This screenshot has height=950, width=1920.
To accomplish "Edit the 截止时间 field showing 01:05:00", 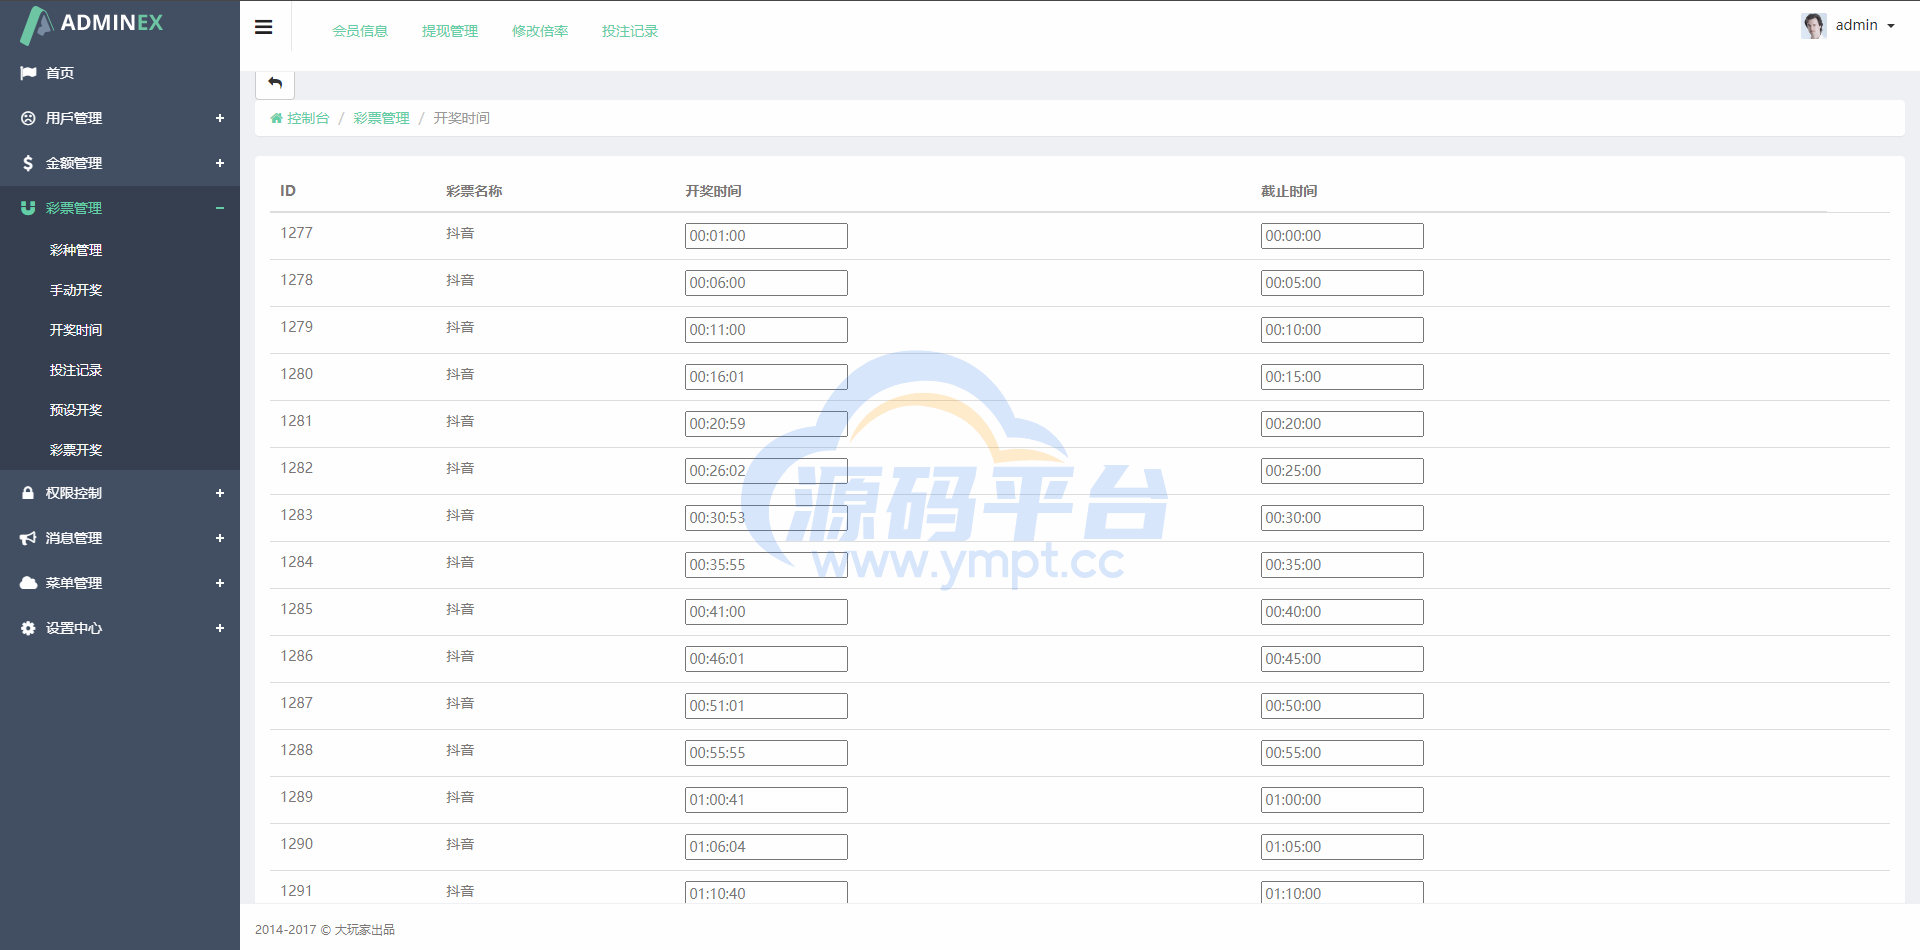I will tap(1342, 847).
